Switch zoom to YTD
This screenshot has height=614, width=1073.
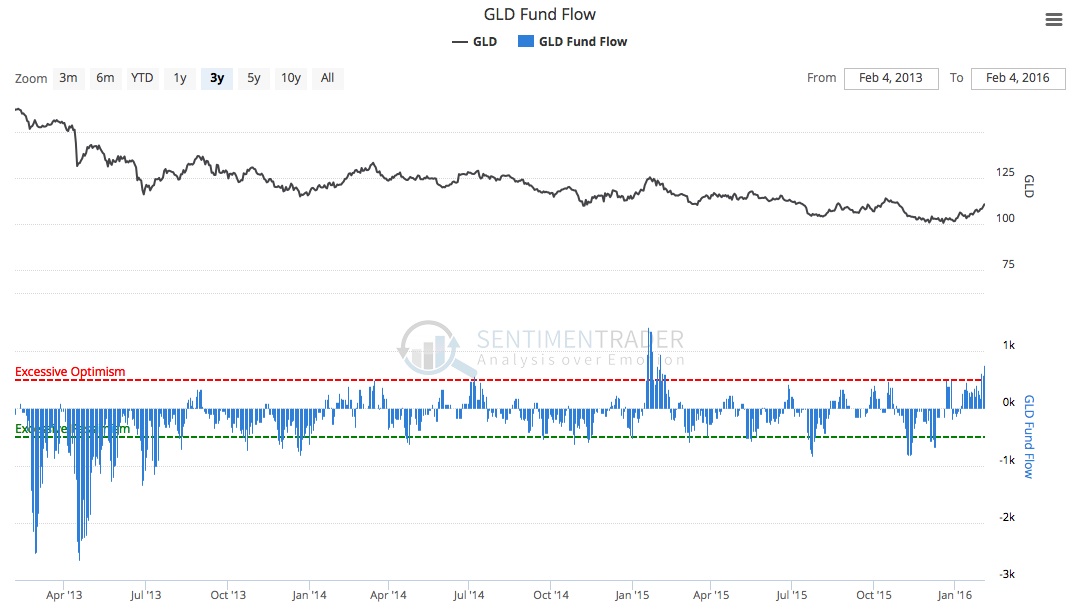click(x=142, y=78)
